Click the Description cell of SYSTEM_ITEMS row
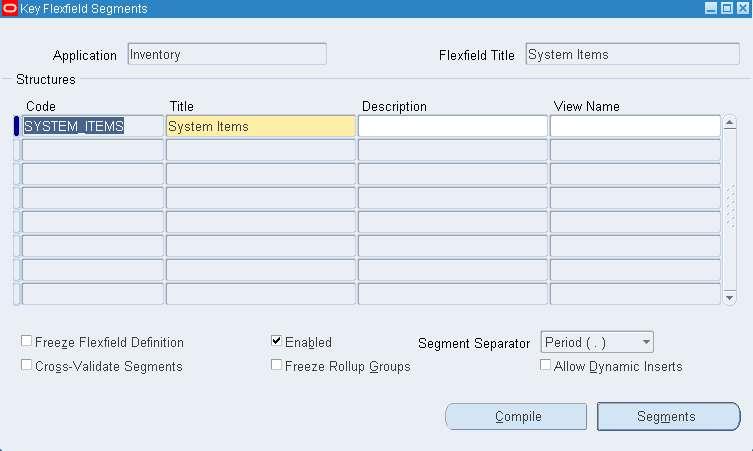Image resolution: width=753 pixels, height=451 pixels. tap(453, 126)
